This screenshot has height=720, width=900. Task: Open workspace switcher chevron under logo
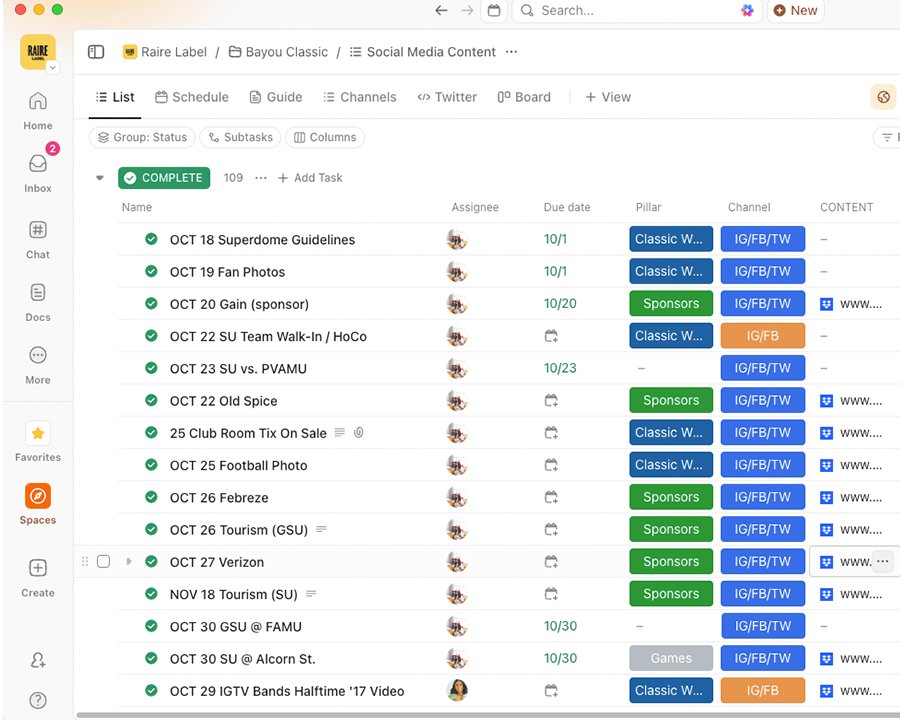tap(52, 68)
